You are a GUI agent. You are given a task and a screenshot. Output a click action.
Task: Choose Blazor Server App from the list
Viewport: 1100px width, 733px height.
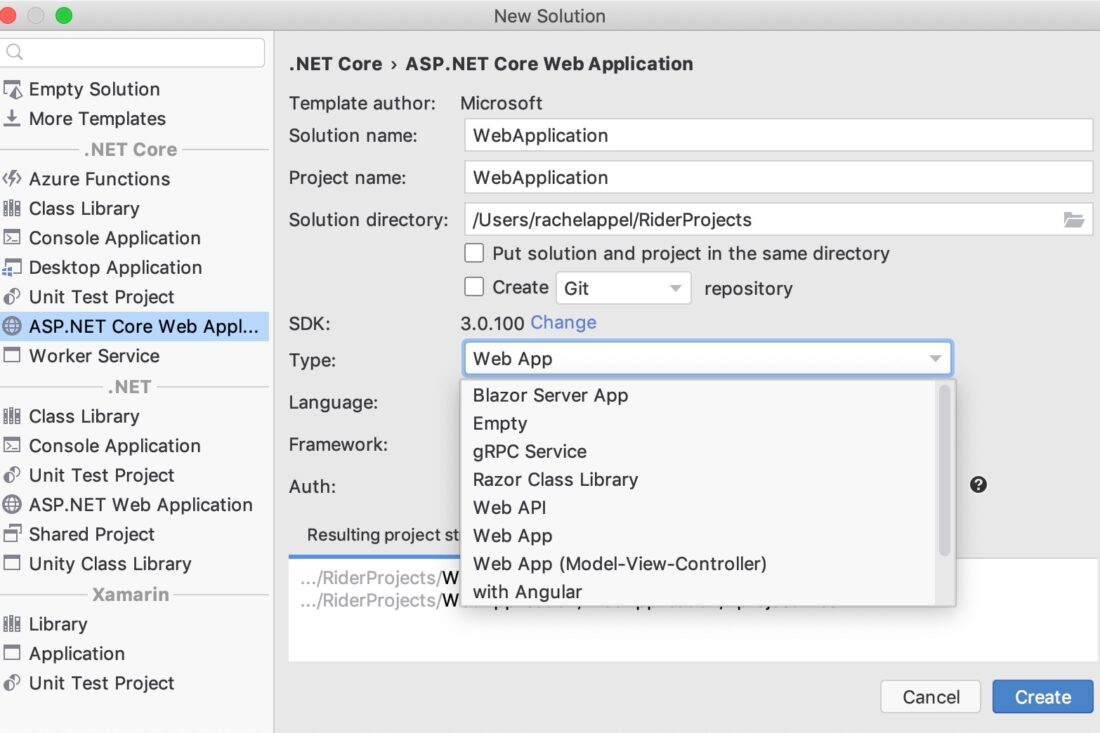pyautogui.click(x=551, y=395)
